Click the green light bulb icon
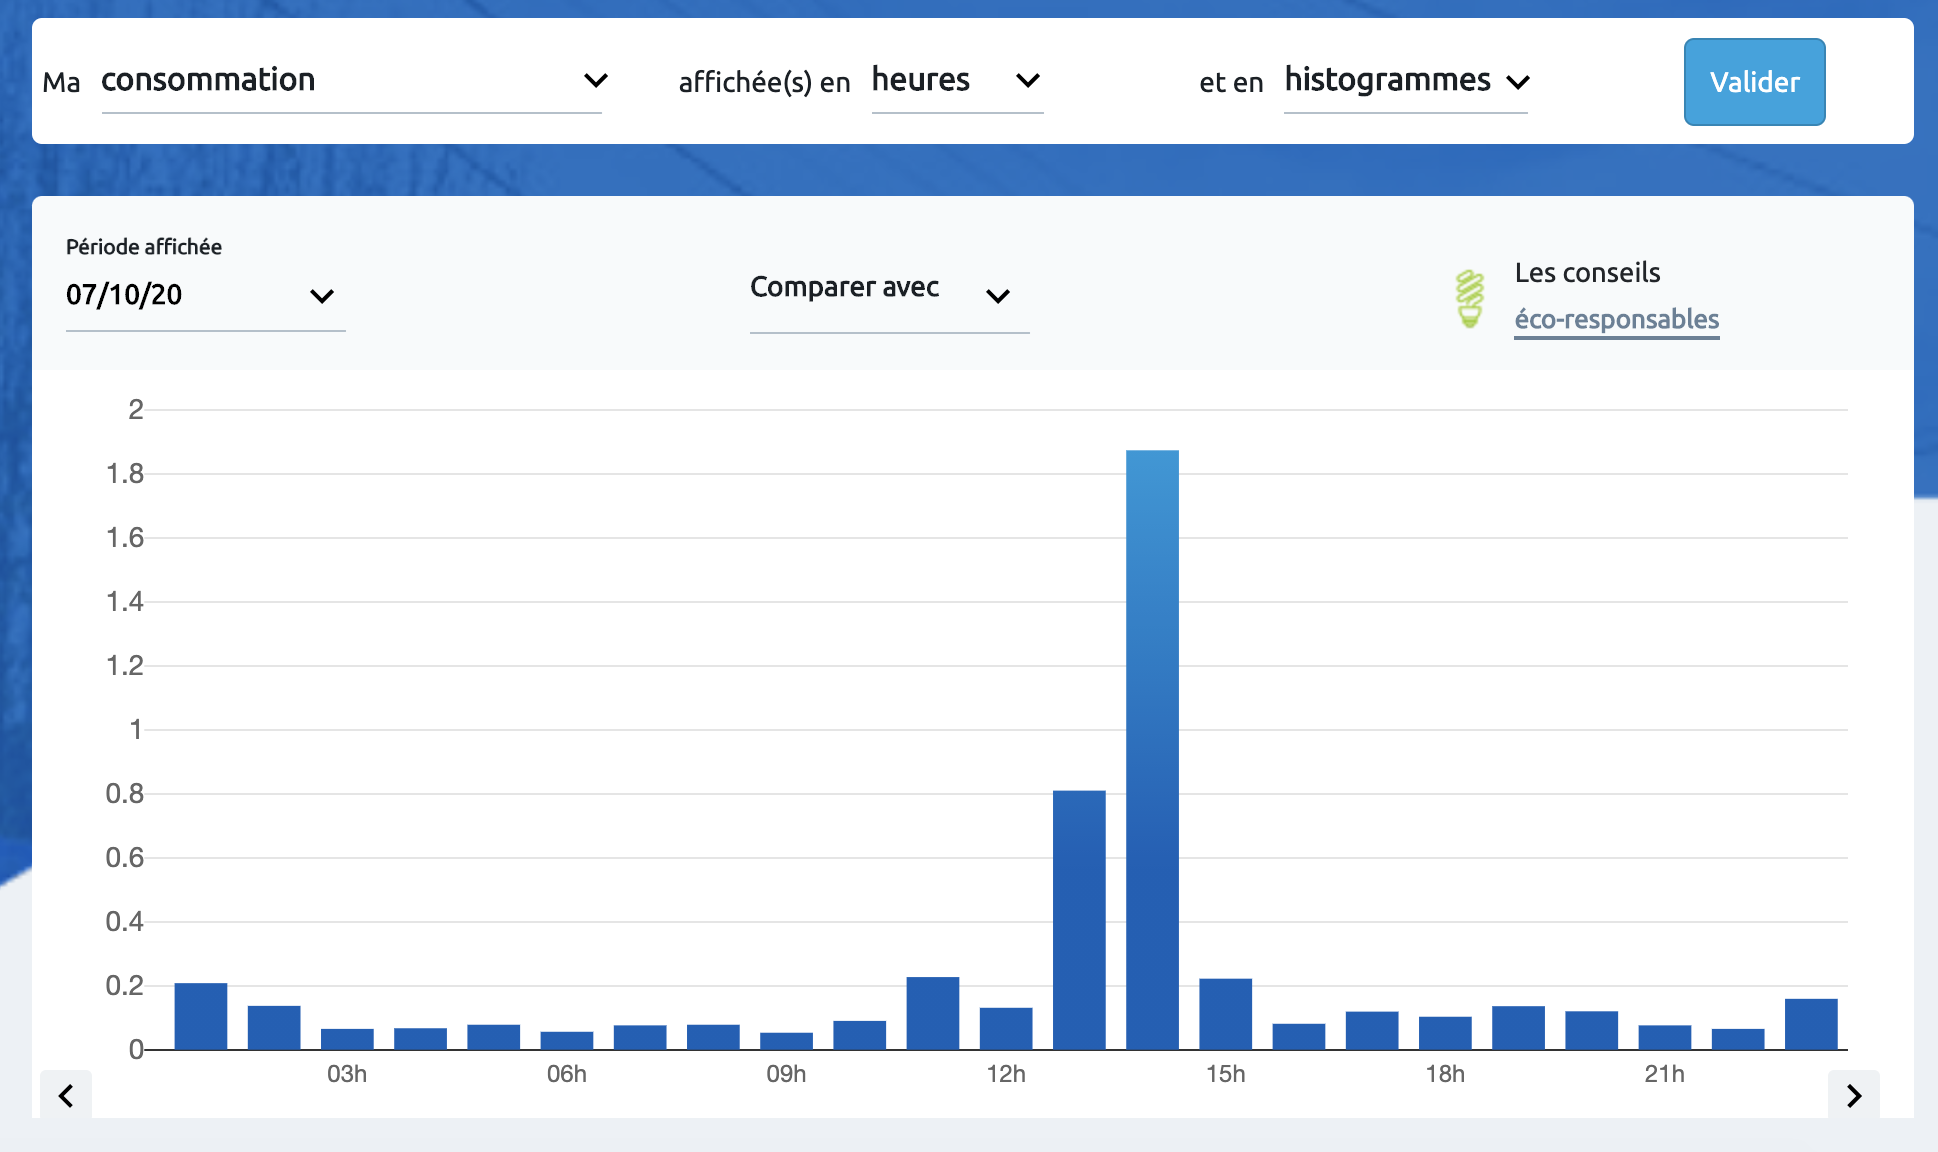The image size is (1938, 1152). (x=1469, y=299)
